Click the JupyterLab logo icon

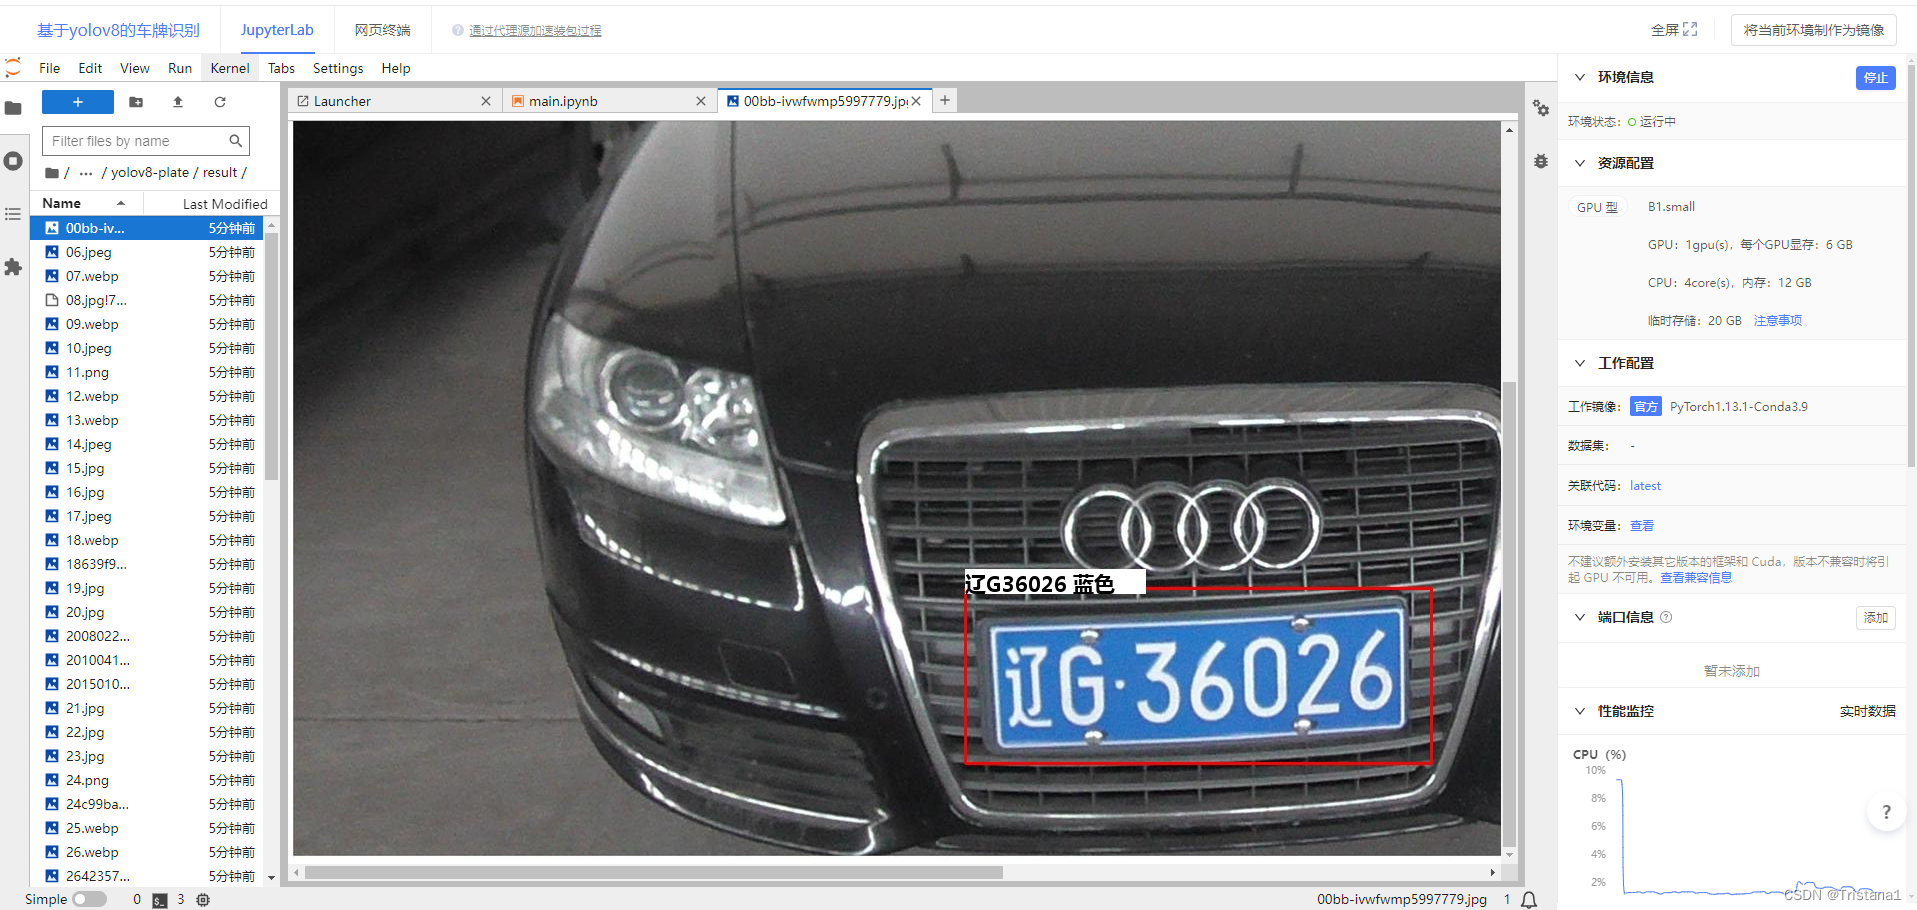(x=13, y=68)
